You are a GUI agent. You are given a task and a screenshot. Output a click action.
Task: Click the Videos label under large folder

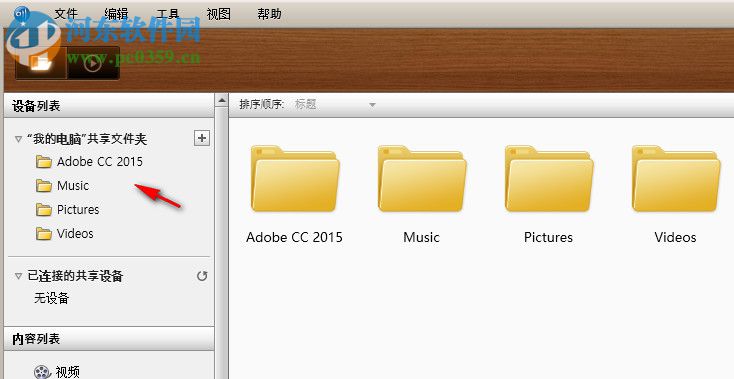(x=675, y=237)
